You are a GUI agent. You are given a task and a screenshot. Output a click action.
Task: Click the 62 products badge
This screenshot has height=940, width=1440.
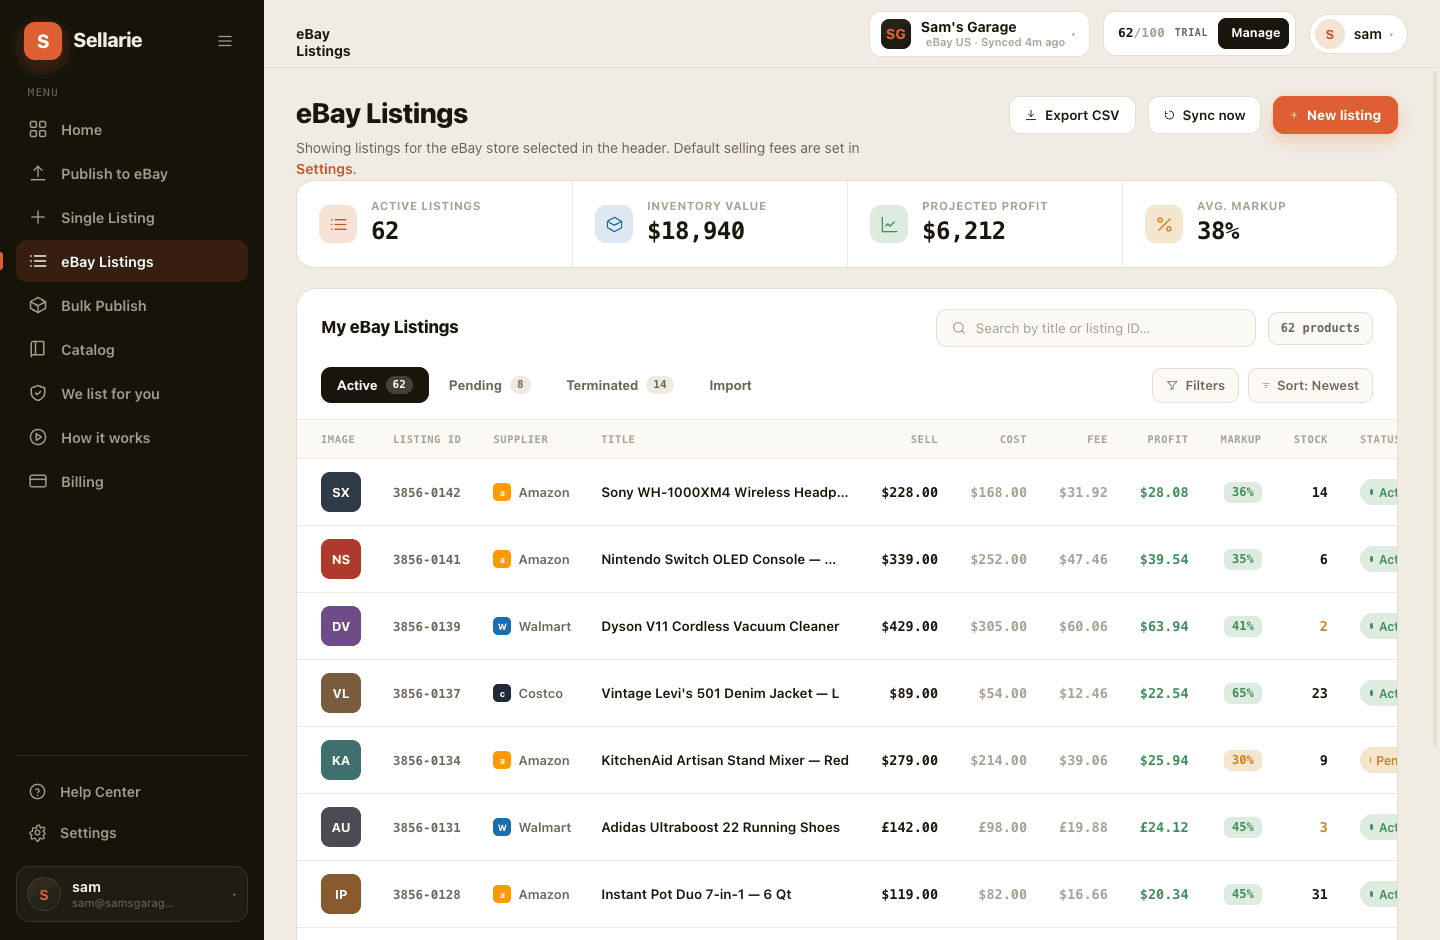pos(1320,328)
